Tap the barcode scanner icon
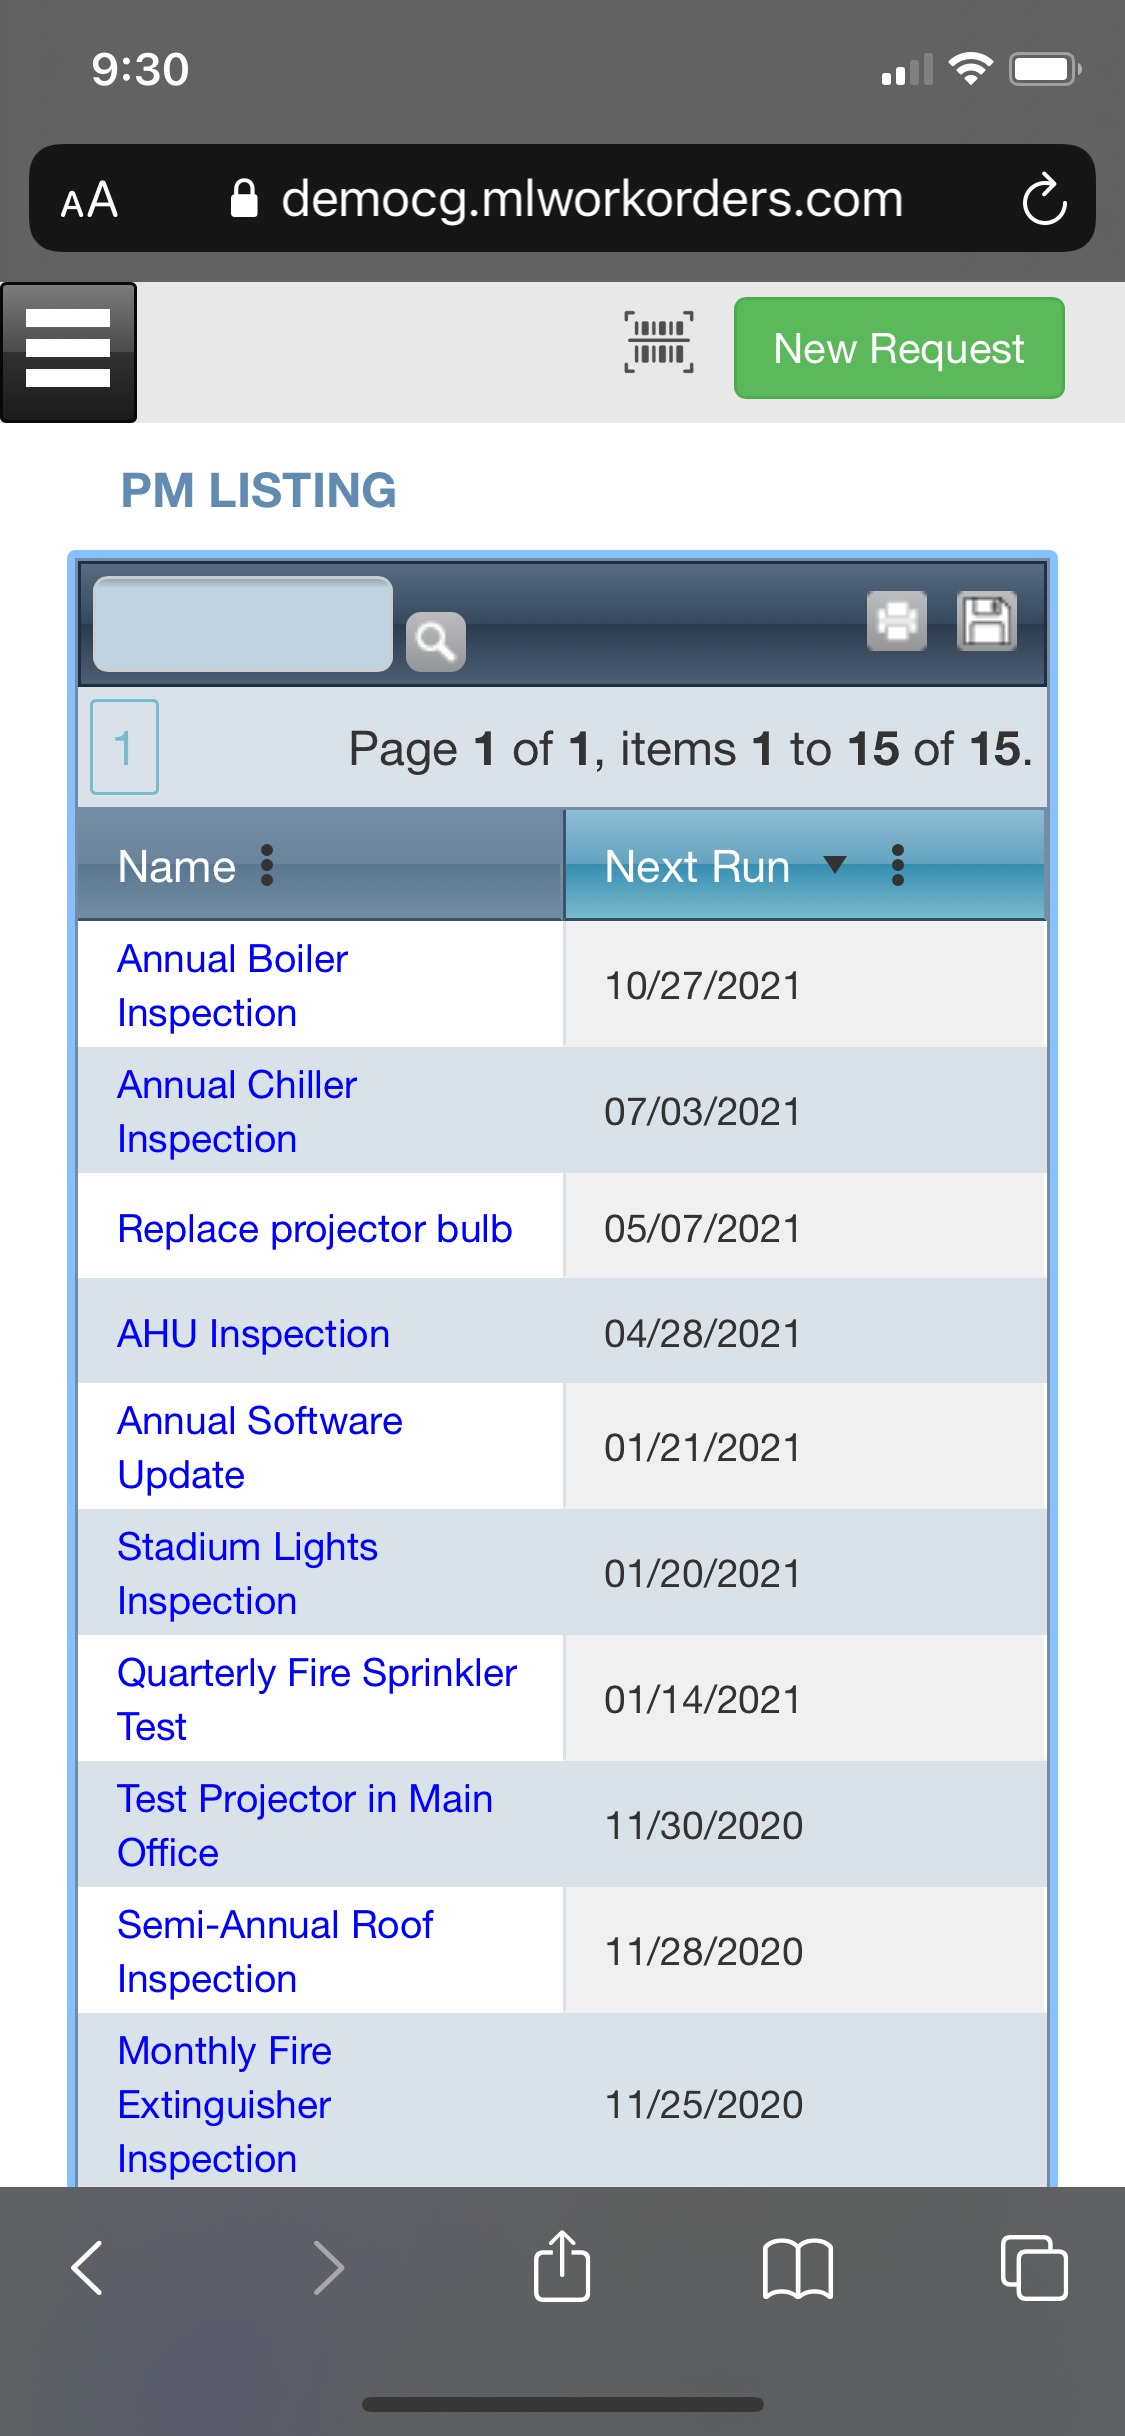Image resolution: width=1125 pixels, height=2436 pixels. click(x=659, y=342)
